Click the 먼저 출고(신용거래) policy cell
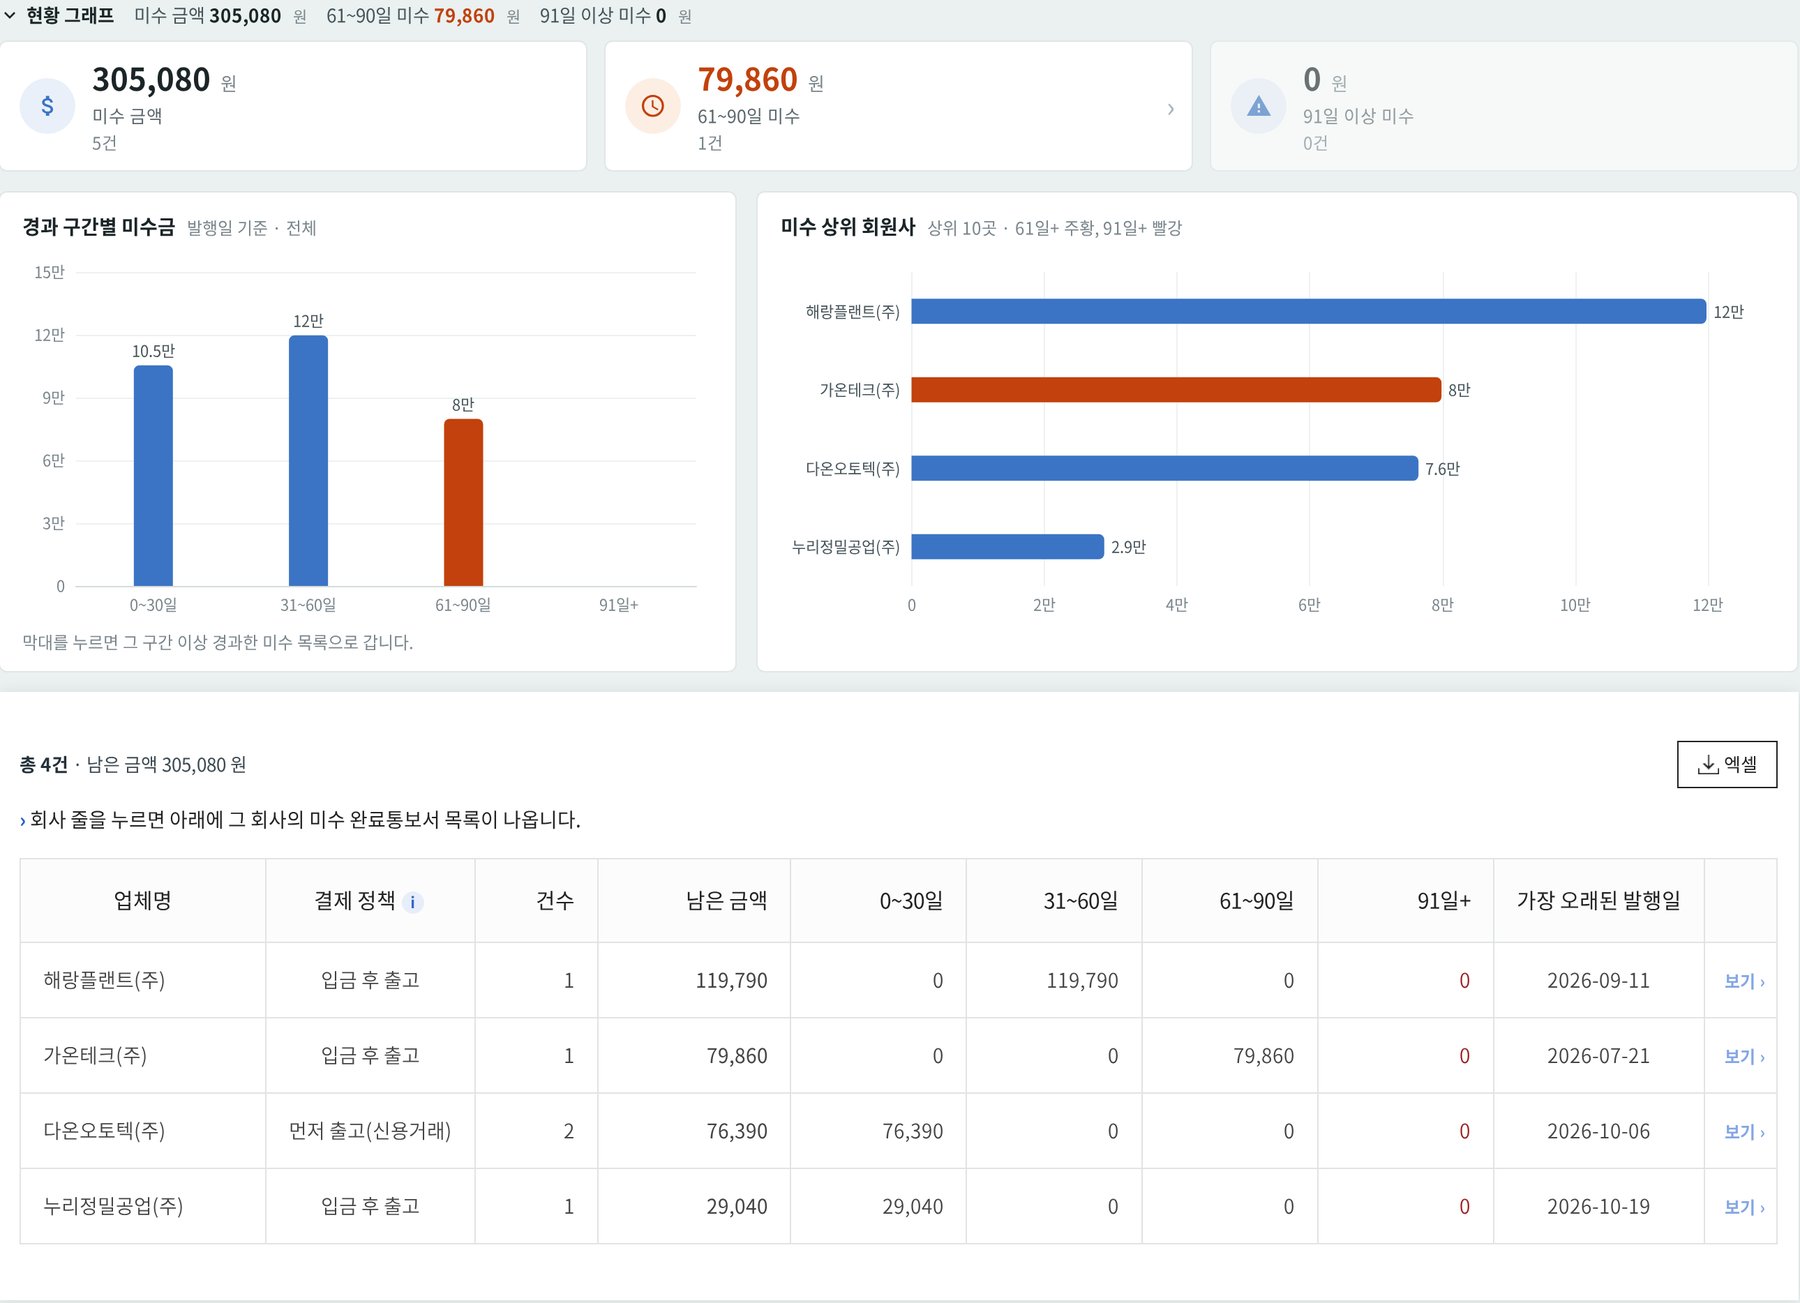This screenshot has width=1800, height=1303. pyautogui.click(x=370, y=1131)
